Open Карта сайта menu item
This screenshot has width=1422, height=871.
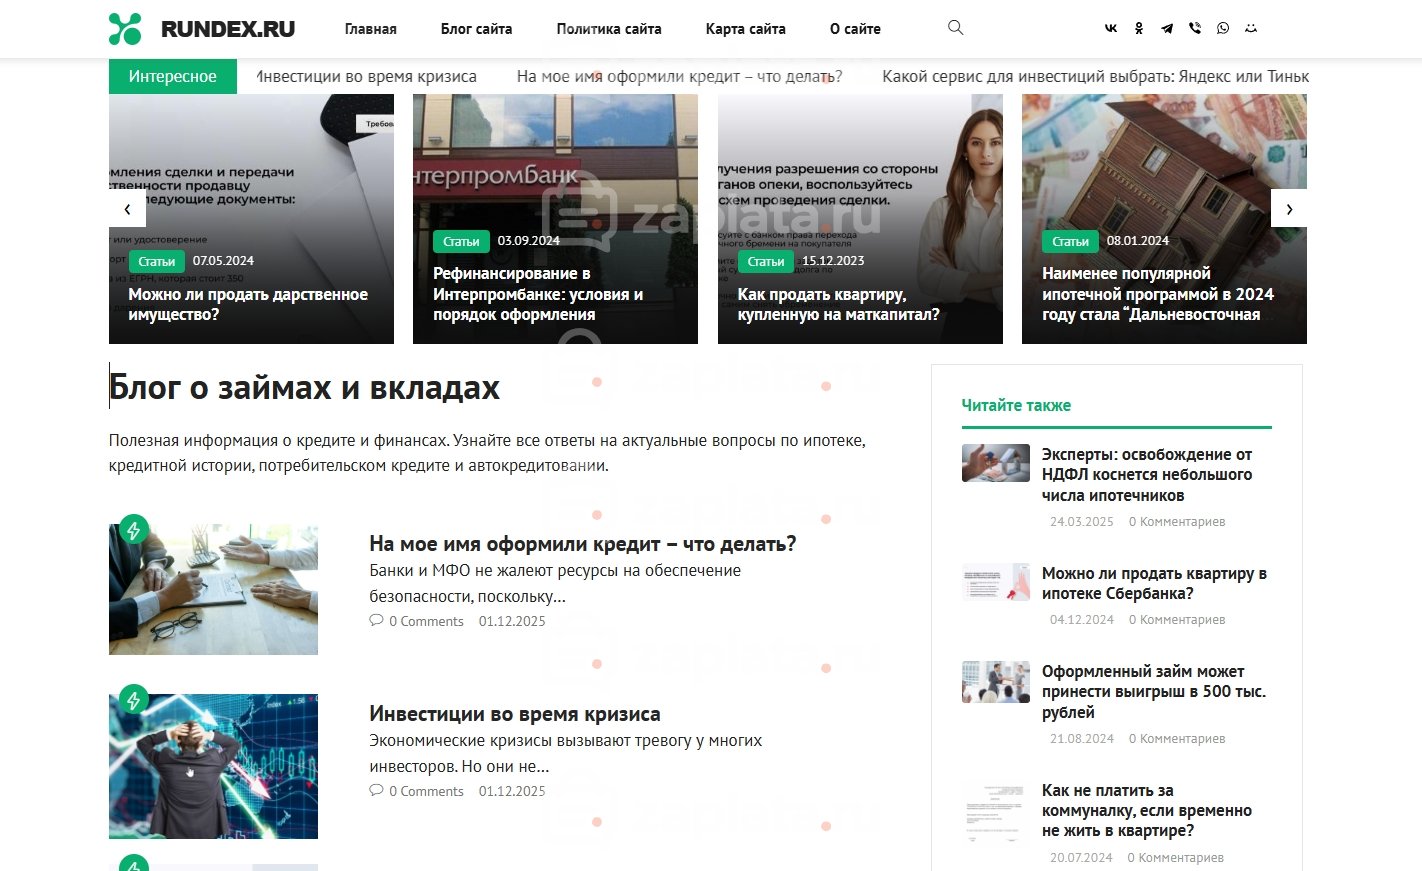click(746, 29)
